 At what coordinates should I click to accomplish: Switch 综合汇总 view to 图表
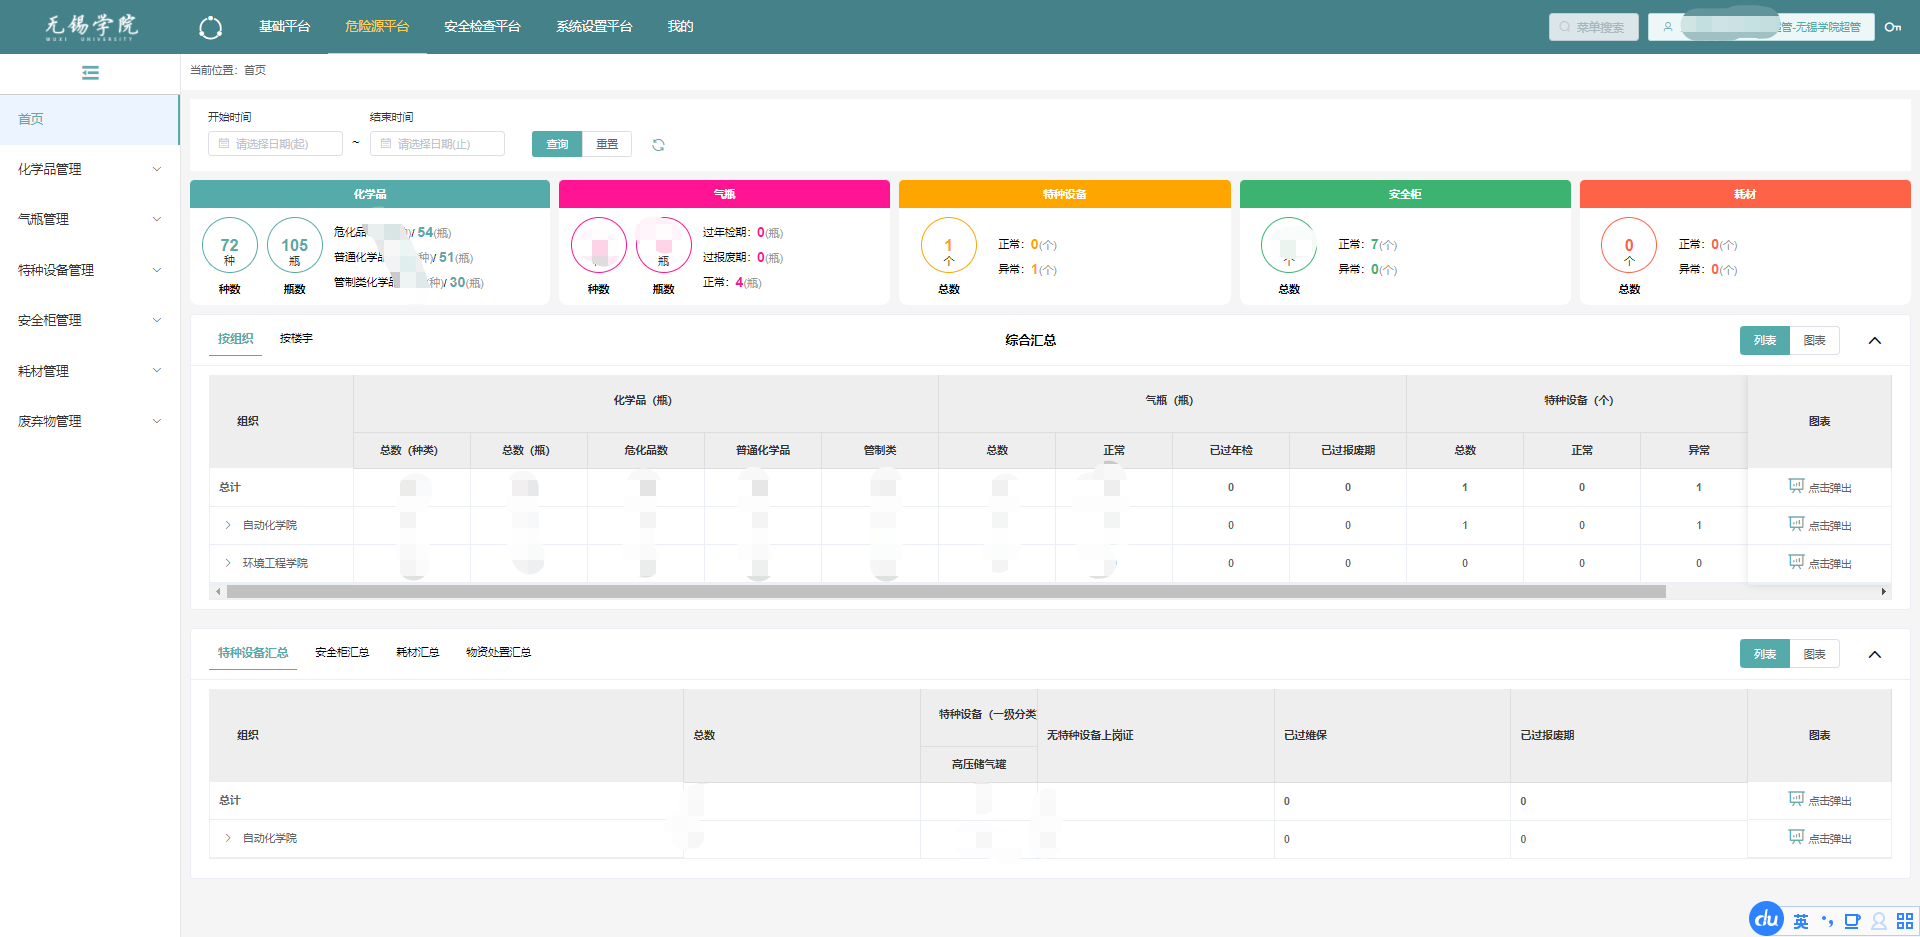tap(1814, 341)
